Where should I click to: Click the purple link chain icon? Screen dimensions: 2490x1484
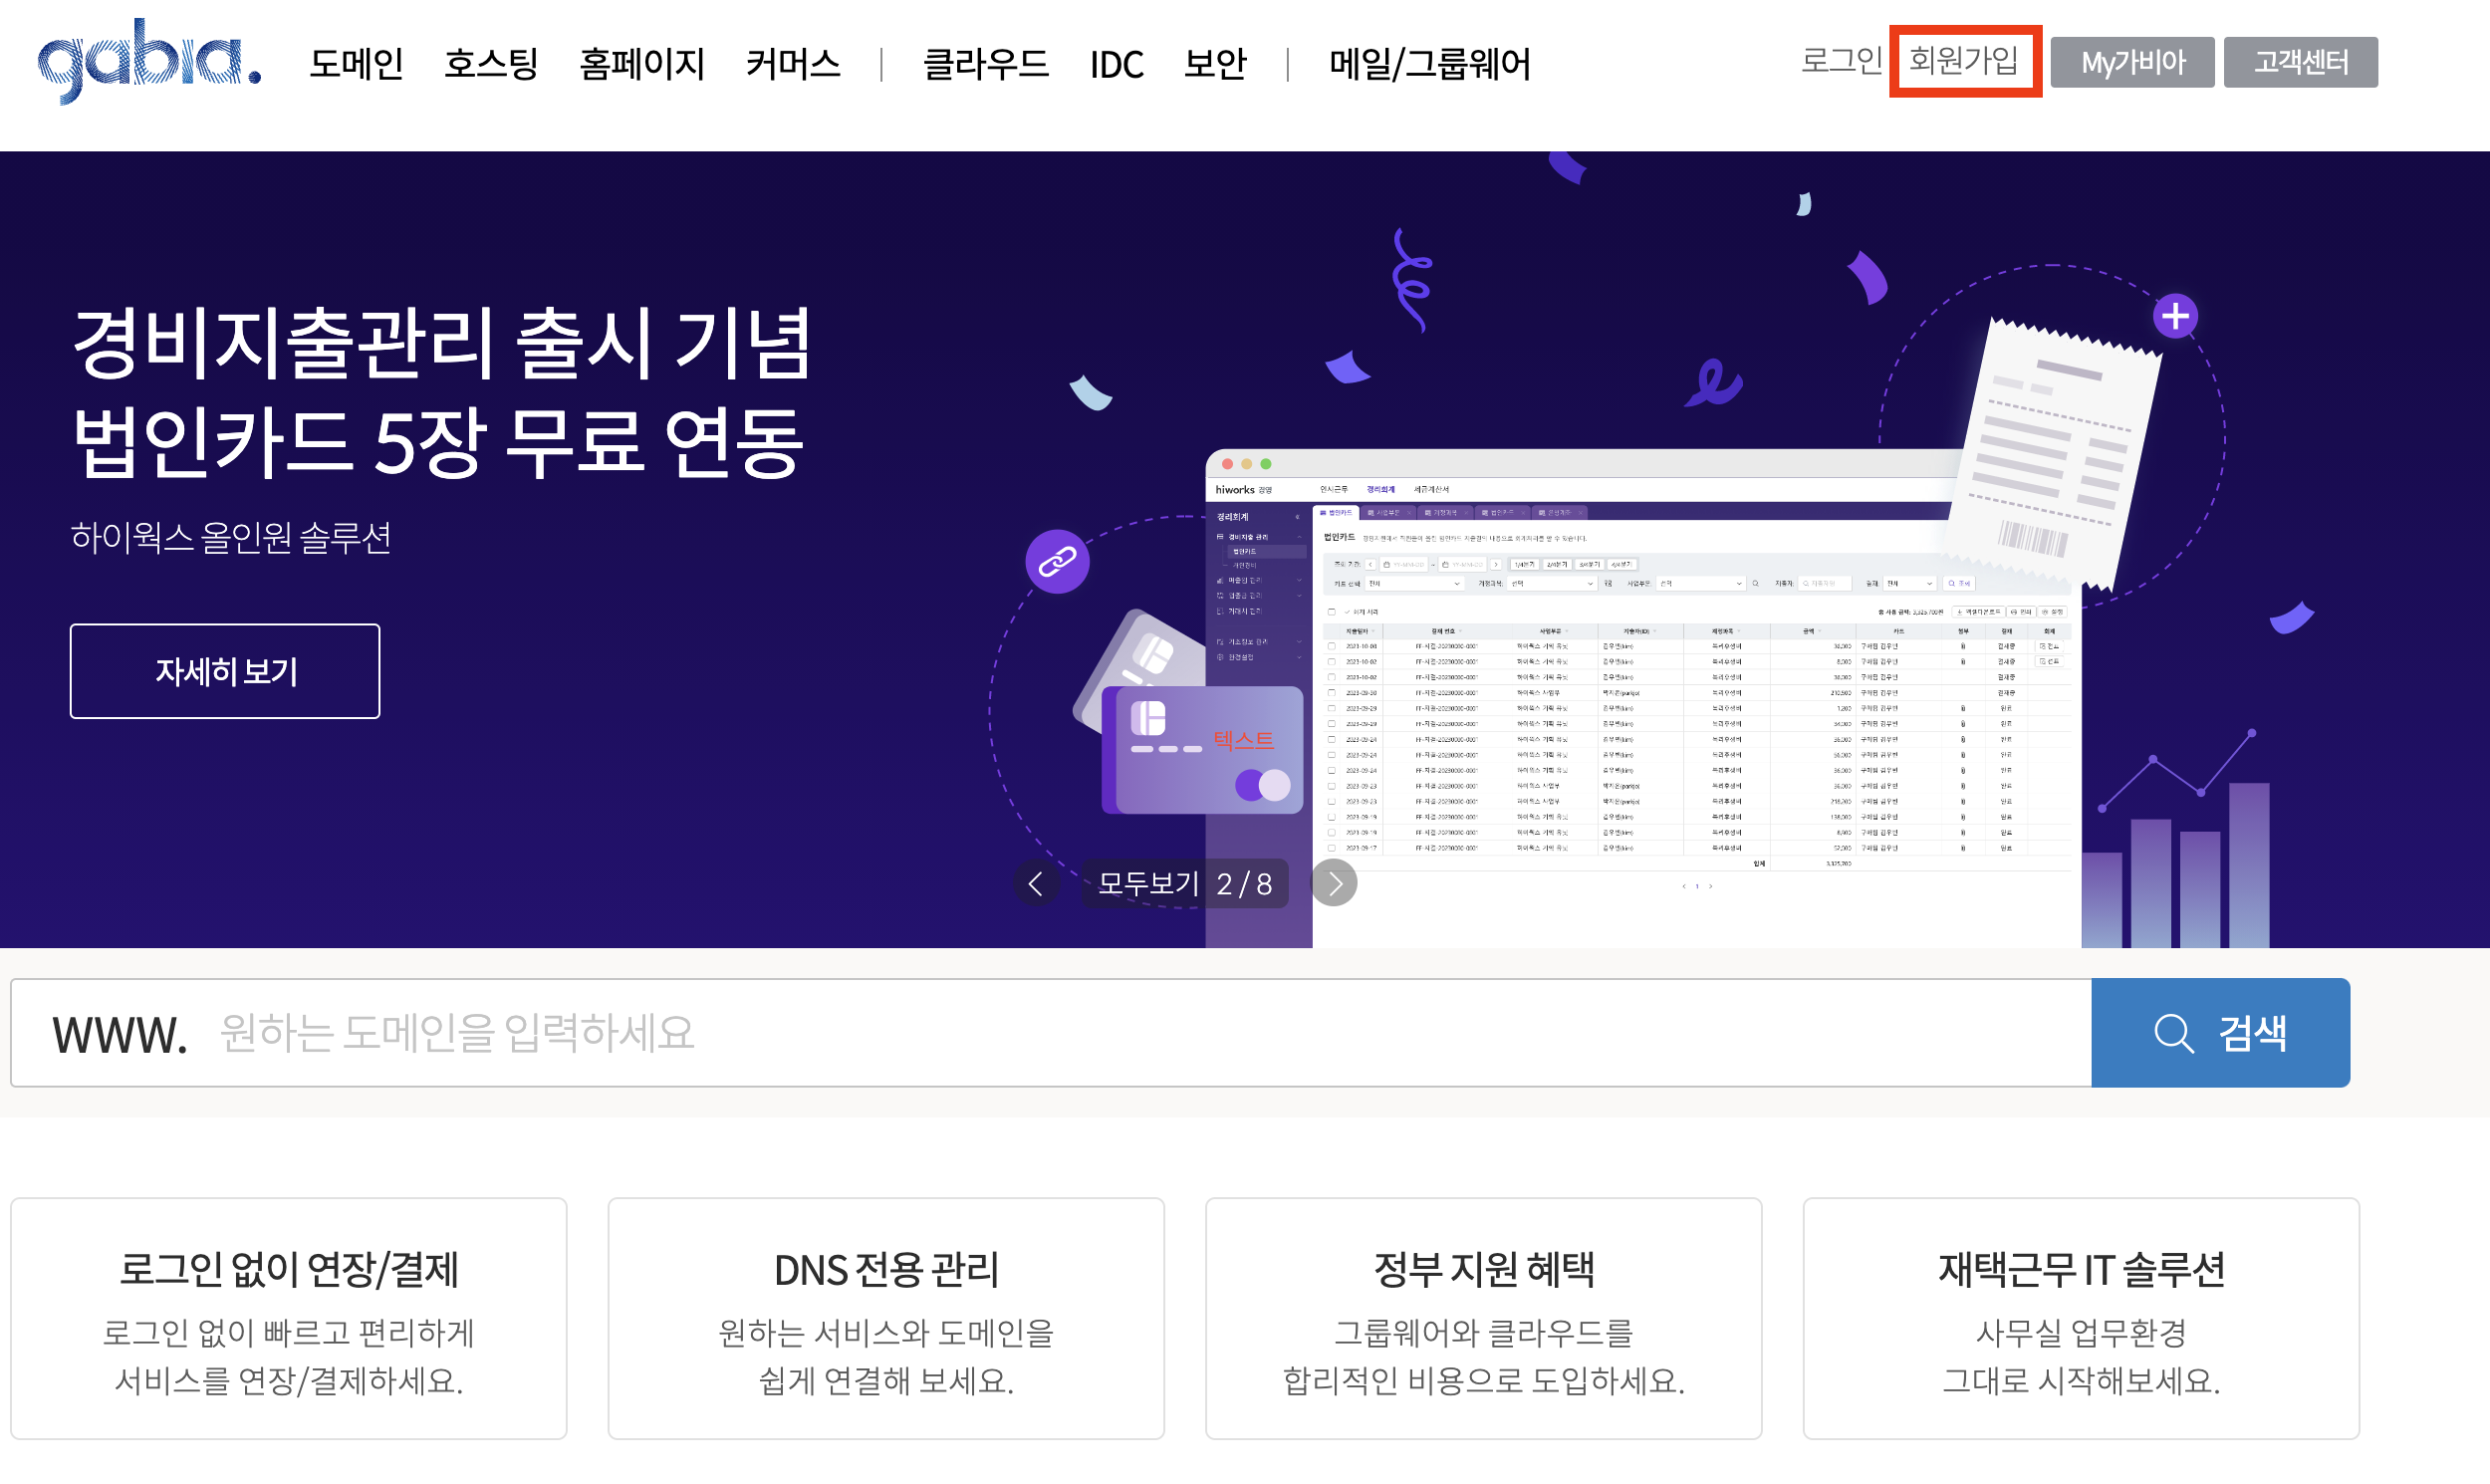point(1057,562)
